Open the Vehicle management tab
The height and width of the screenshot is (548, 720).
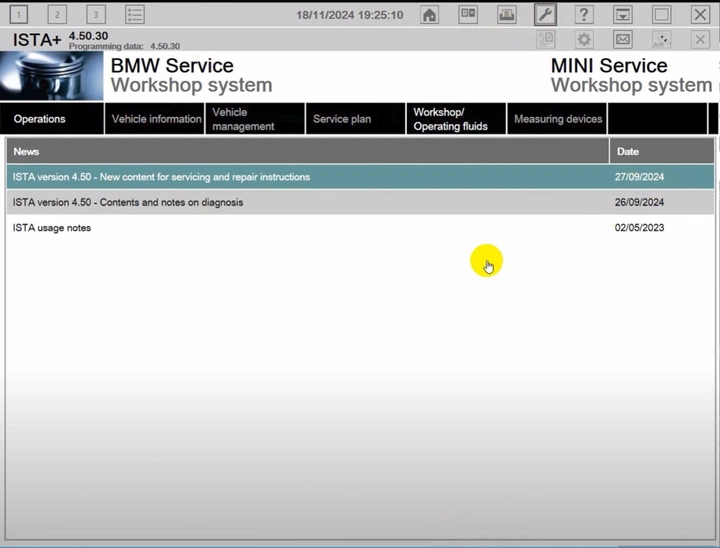tap(255, 119)
